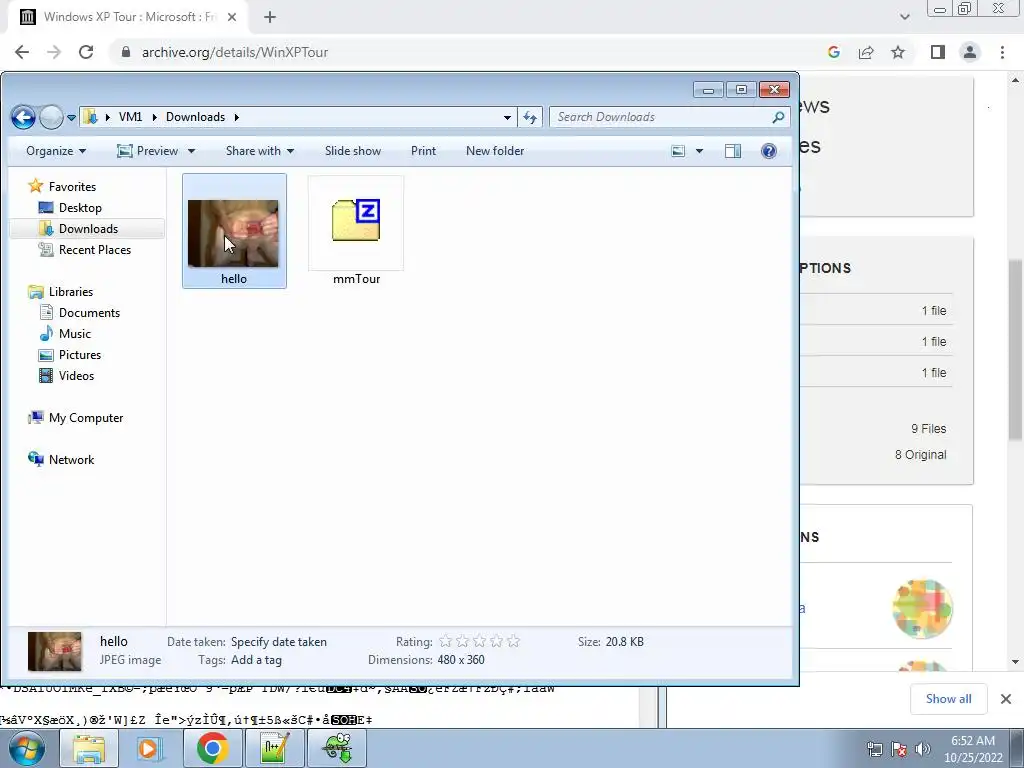
Task: Reload the archive.org page
Action: (86, 52)
